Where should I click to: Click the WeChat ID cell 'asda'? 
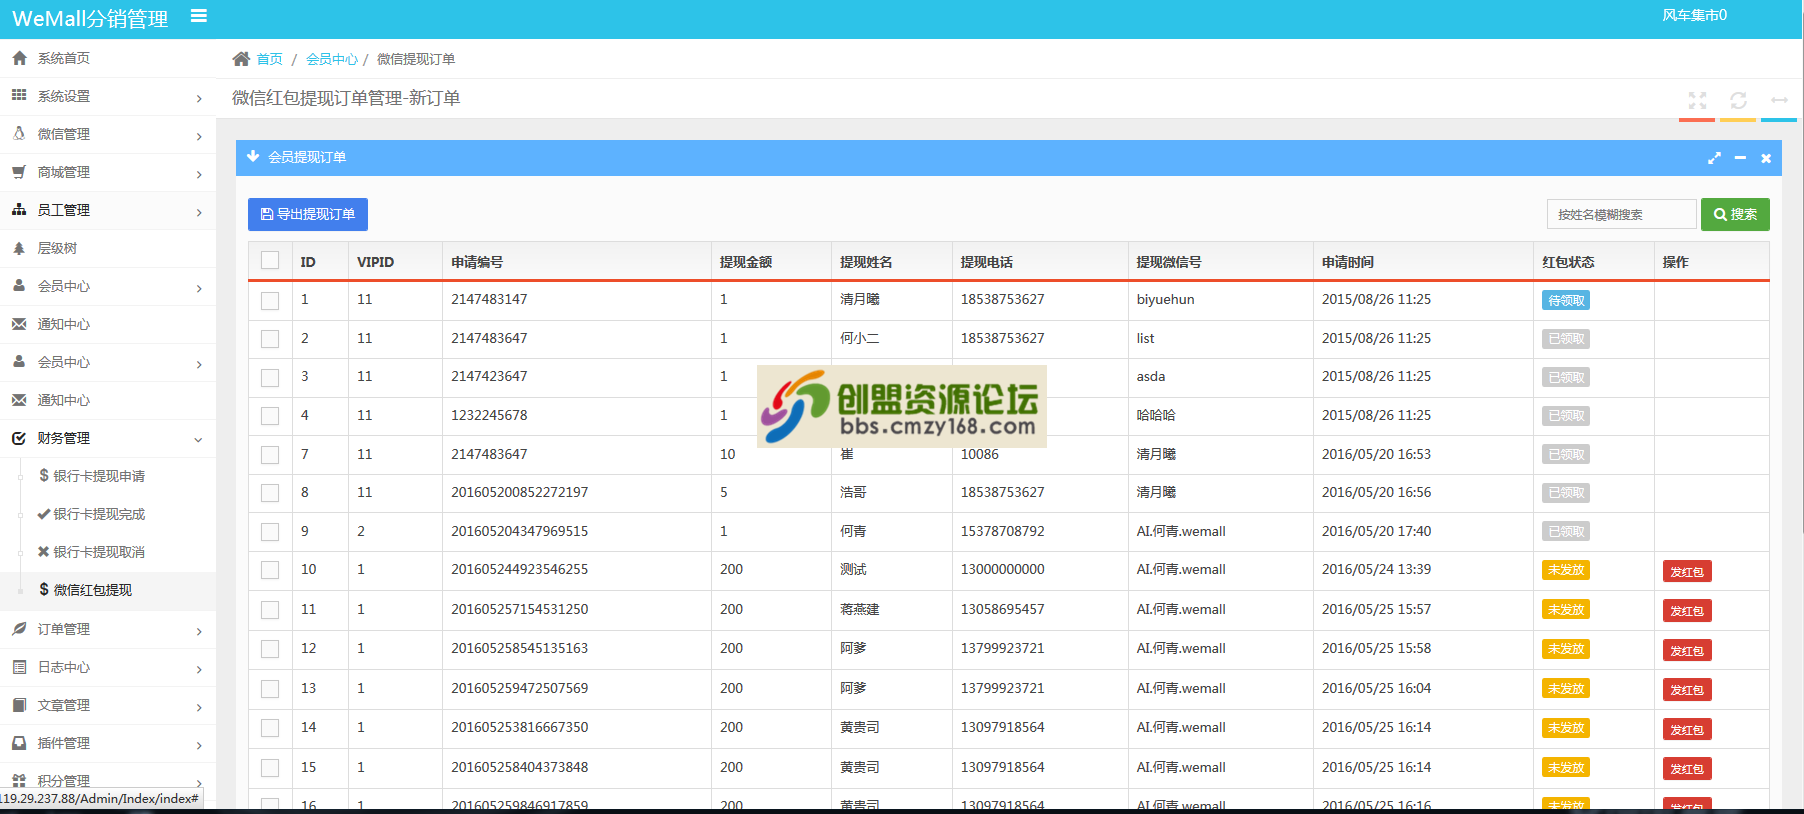(1150, 376)
